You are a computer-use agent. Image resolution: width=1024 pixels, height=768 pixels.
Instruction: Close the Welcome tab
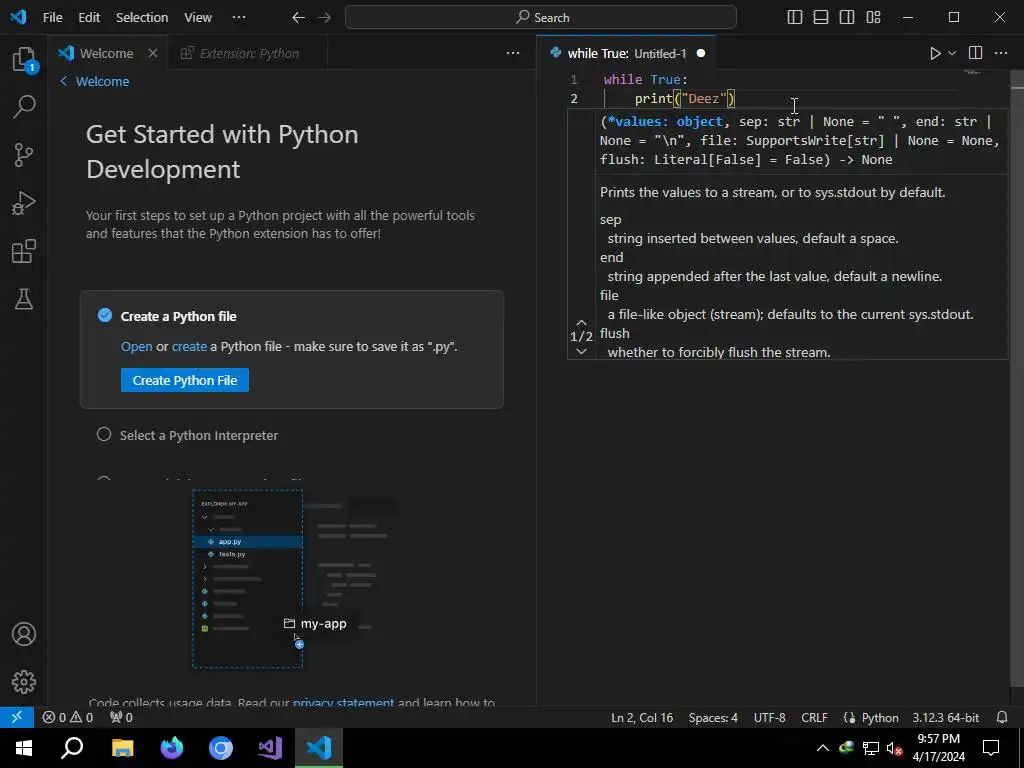click(153, 53)
